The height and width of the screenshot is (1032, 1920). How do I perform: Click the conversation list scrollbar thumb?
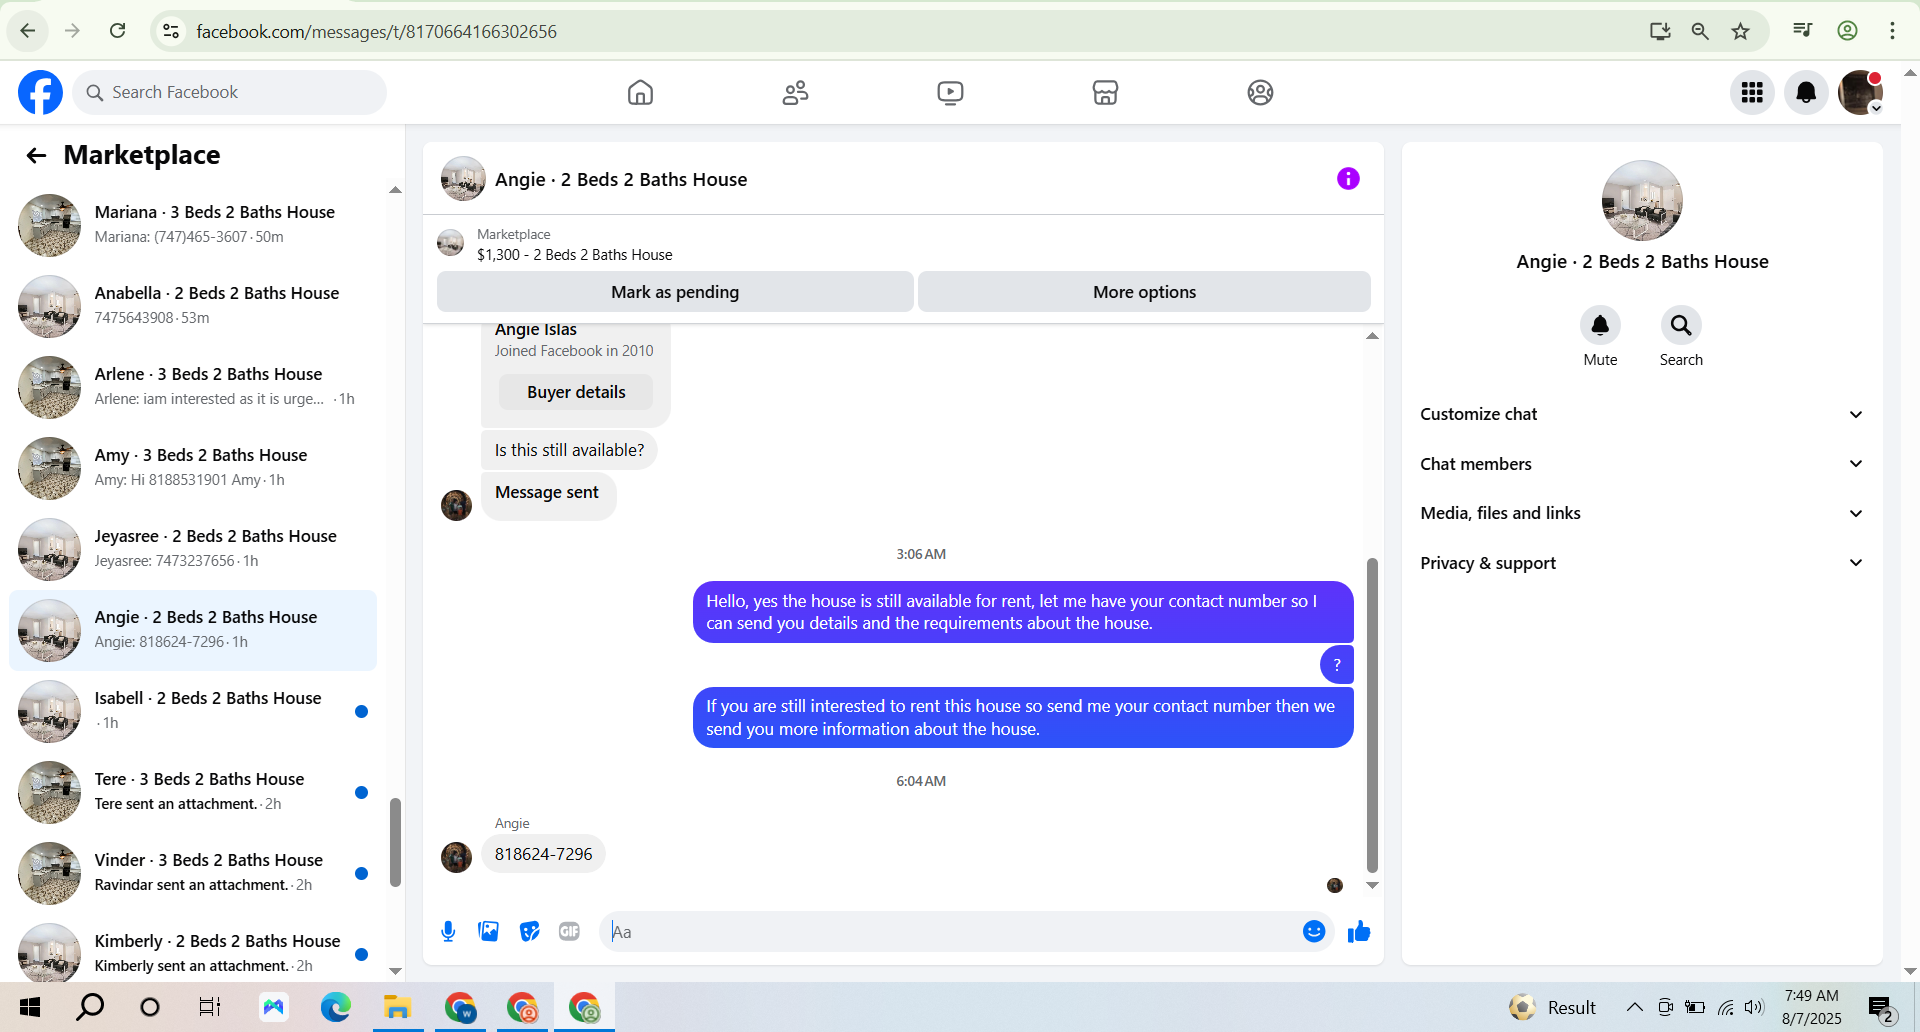tap(395, 842)
